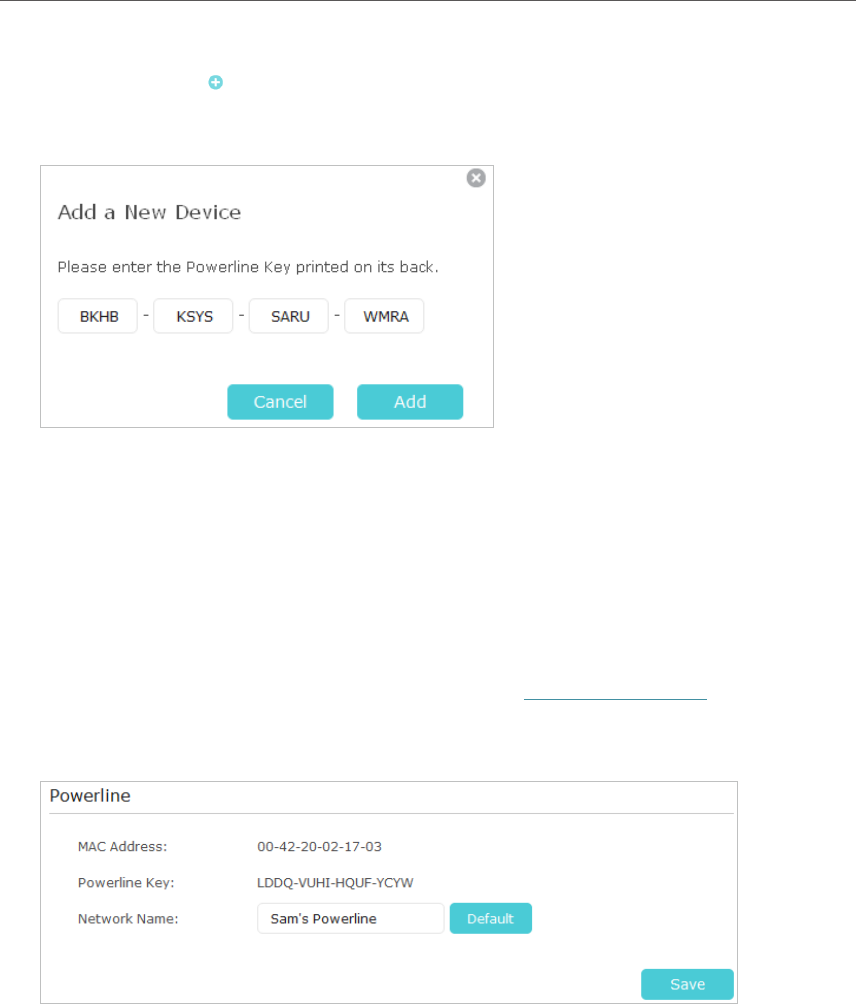
Task: Click the Powerline Key LDDQ-VUHI-HQUF-YCYW
Action: pyautogui.click(x=335, y=882)
